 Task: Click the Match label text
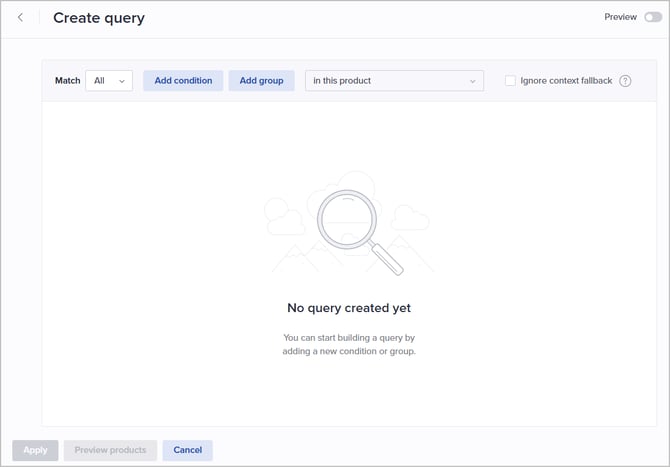[67, 81]
